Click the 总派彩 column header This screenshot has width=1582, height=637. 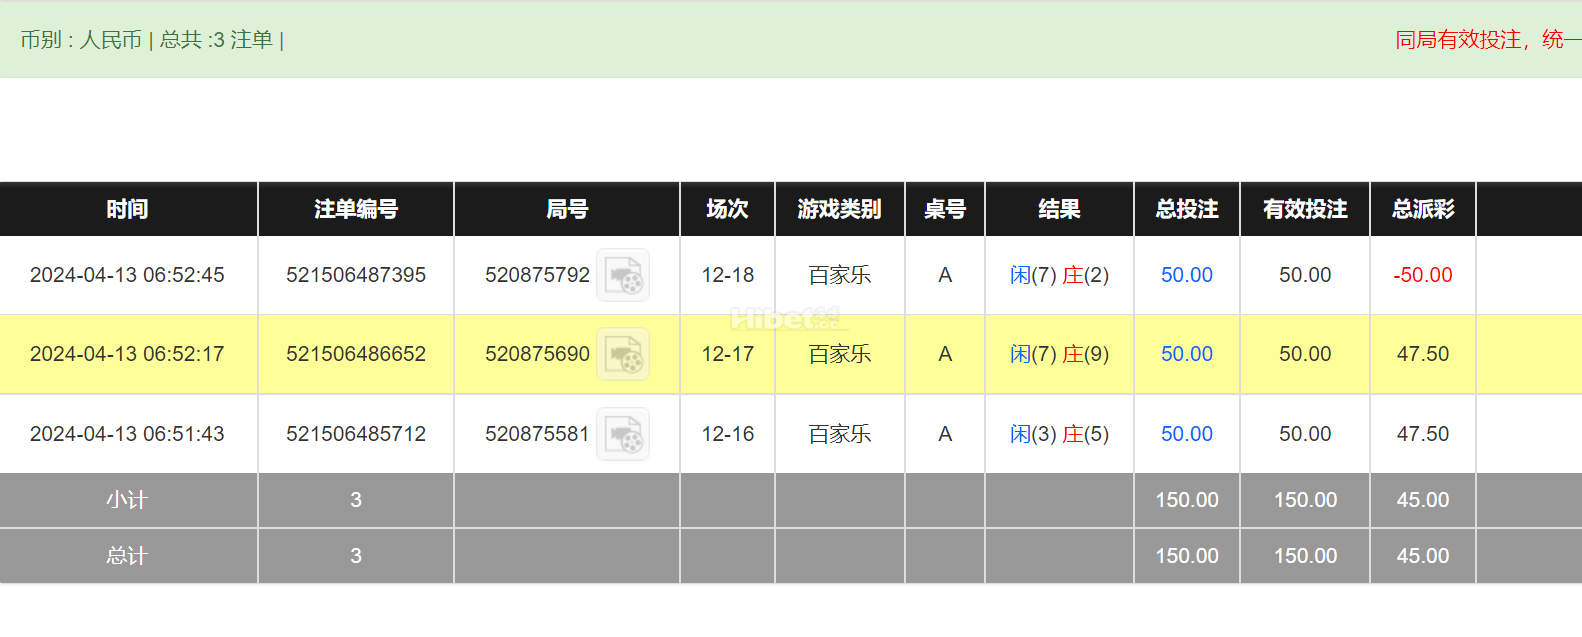click(x=1423, y=209)
